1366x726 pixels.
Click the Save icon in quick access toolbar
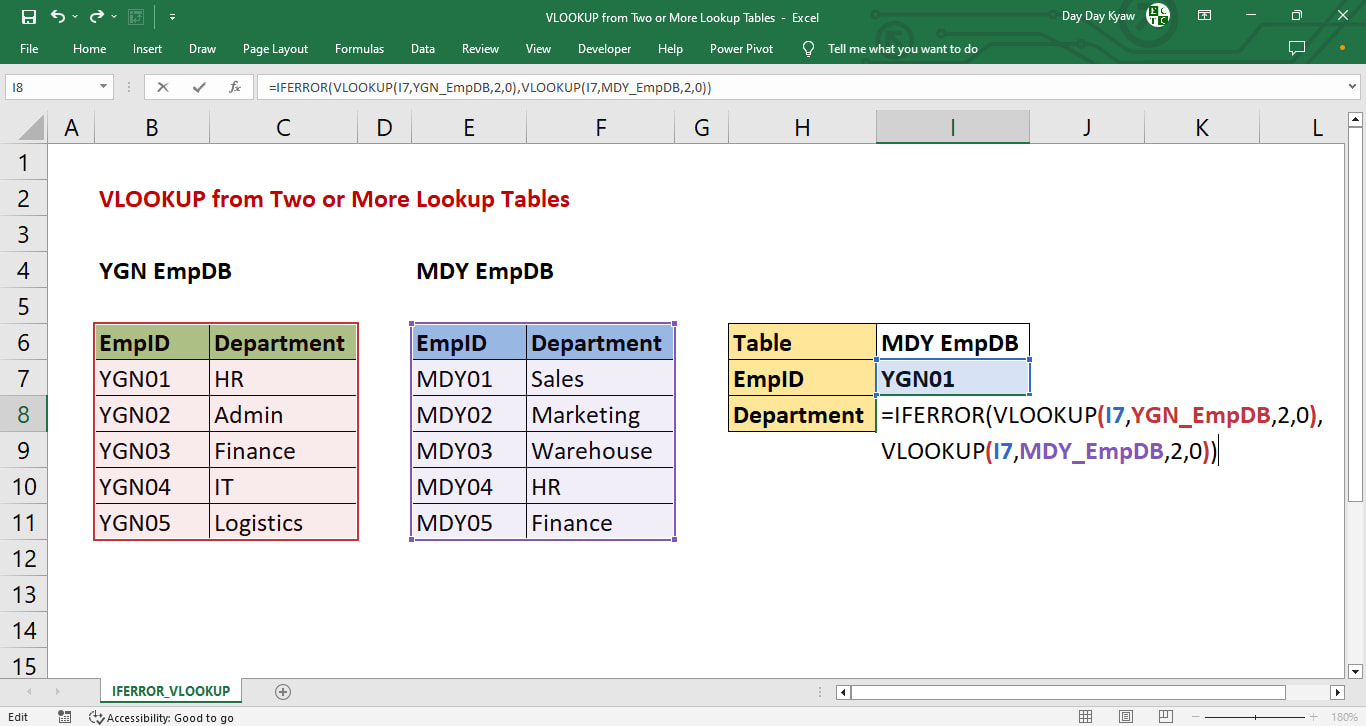28,16
